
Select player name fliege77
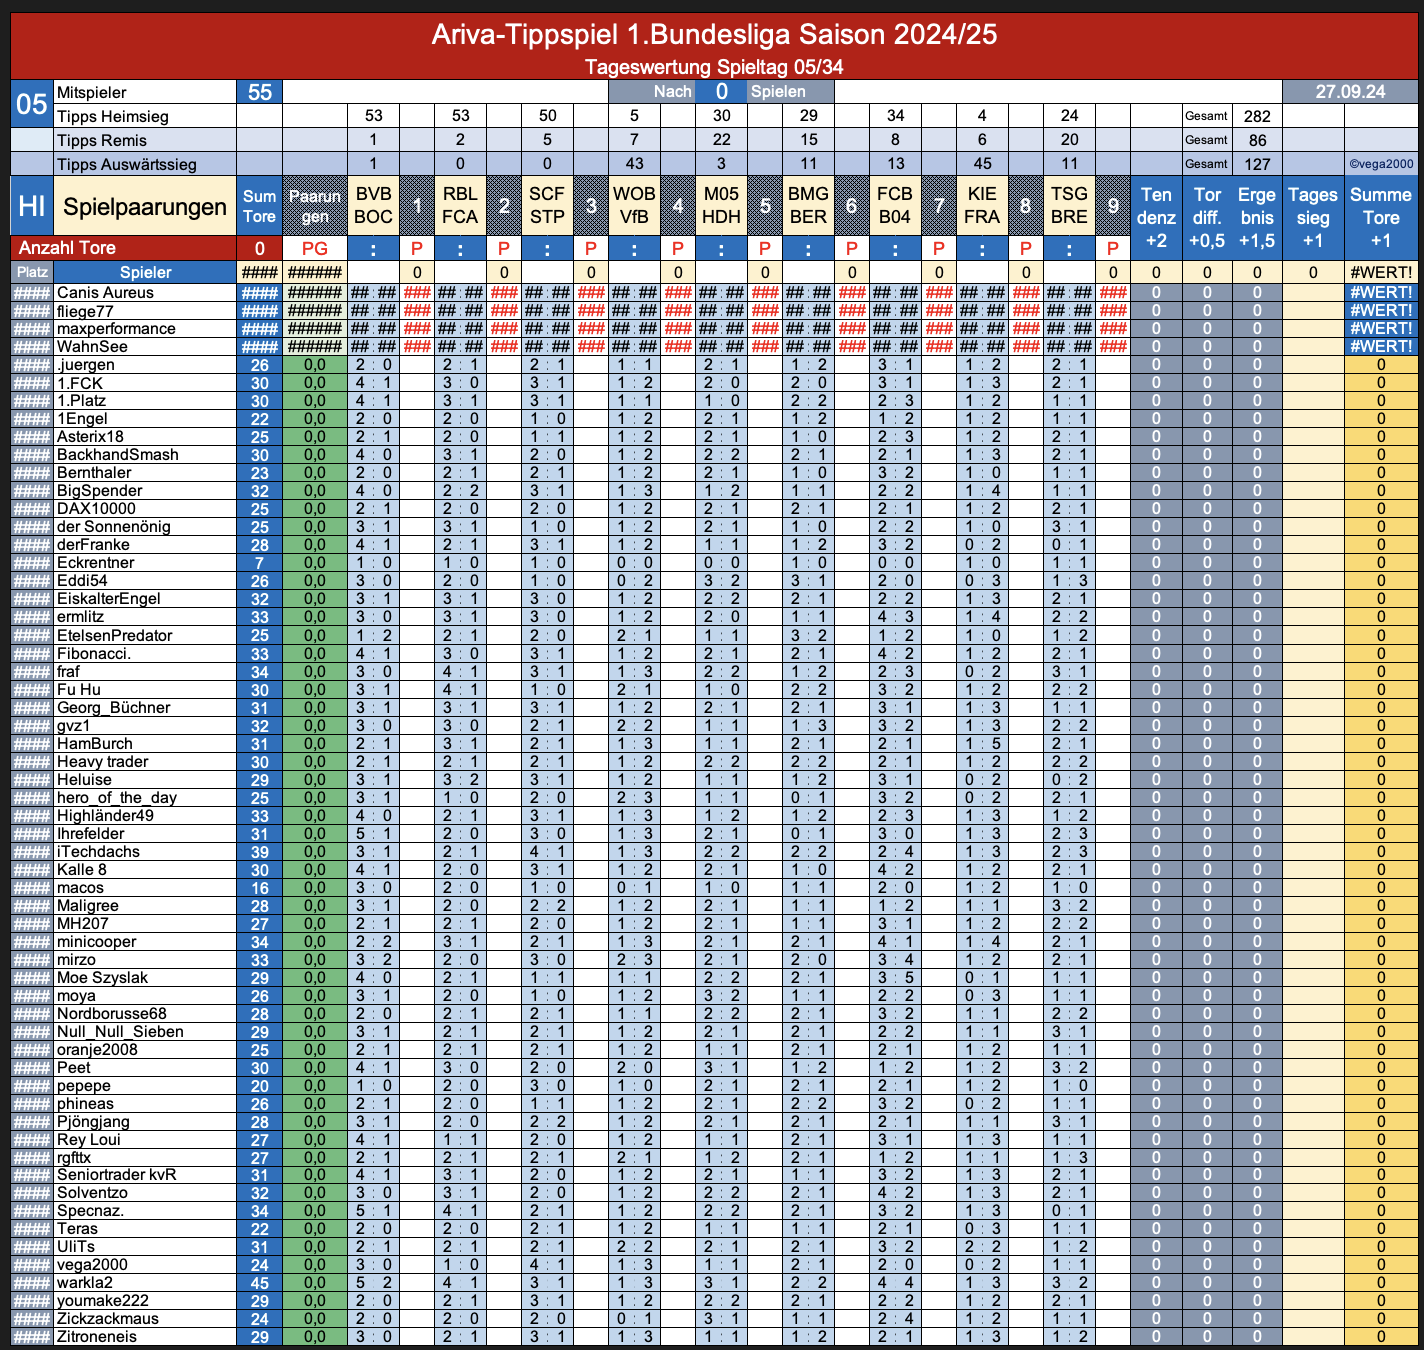point(87,311)
